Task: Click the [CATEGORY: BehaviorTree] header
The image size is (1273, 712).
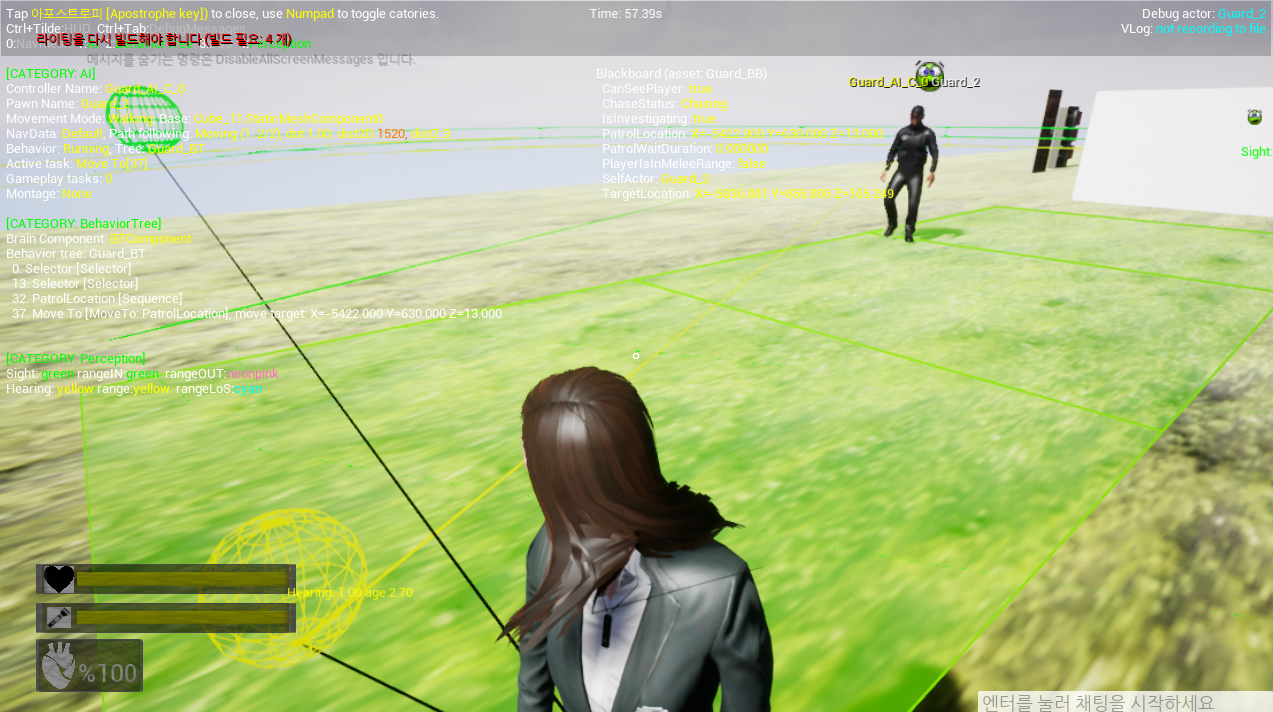Action: click(83, 224)
